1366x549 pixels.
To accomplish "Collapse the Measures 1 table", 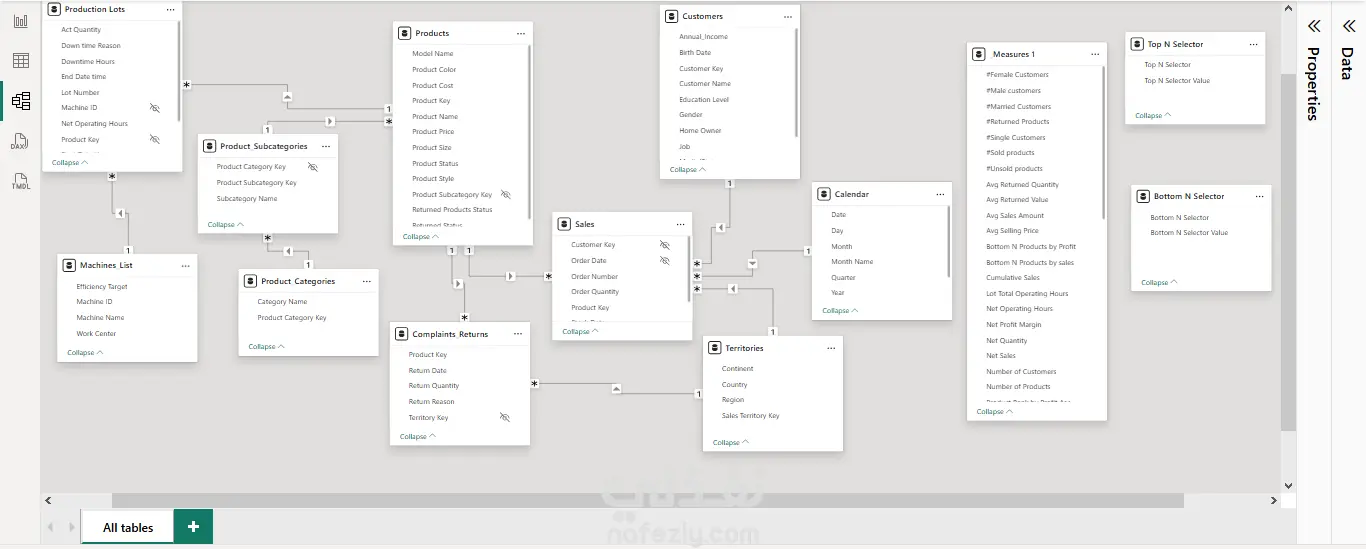I will point(993,412).
